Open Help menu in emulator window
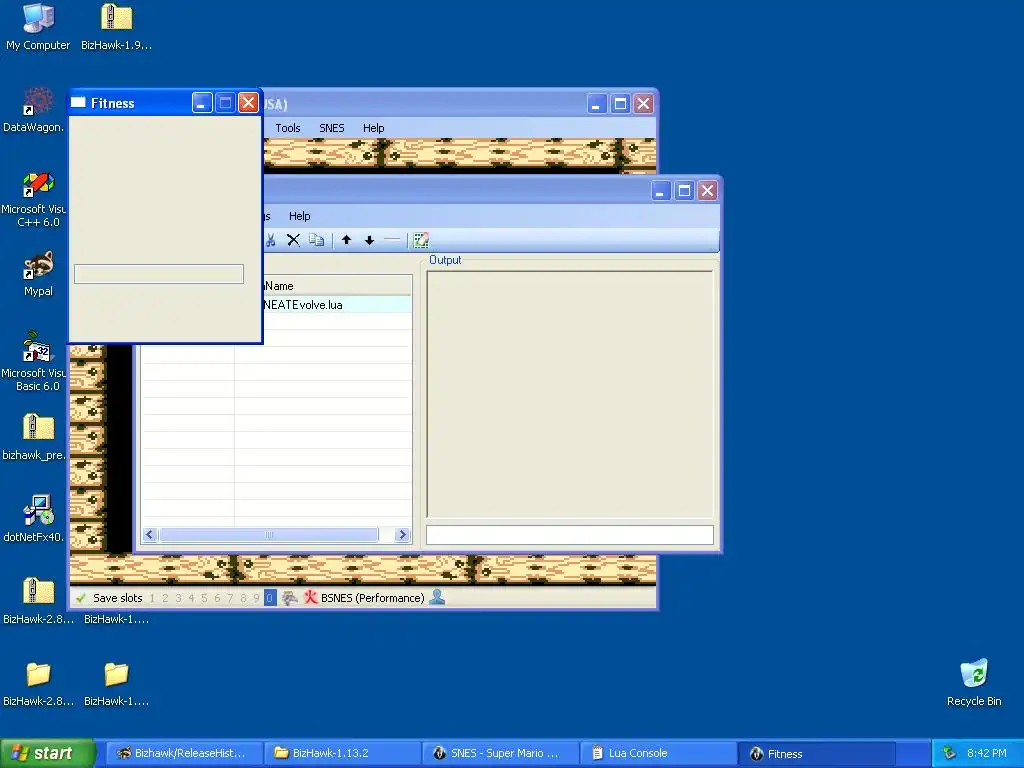The image size is (1024, 768). [x=374, y=128]
